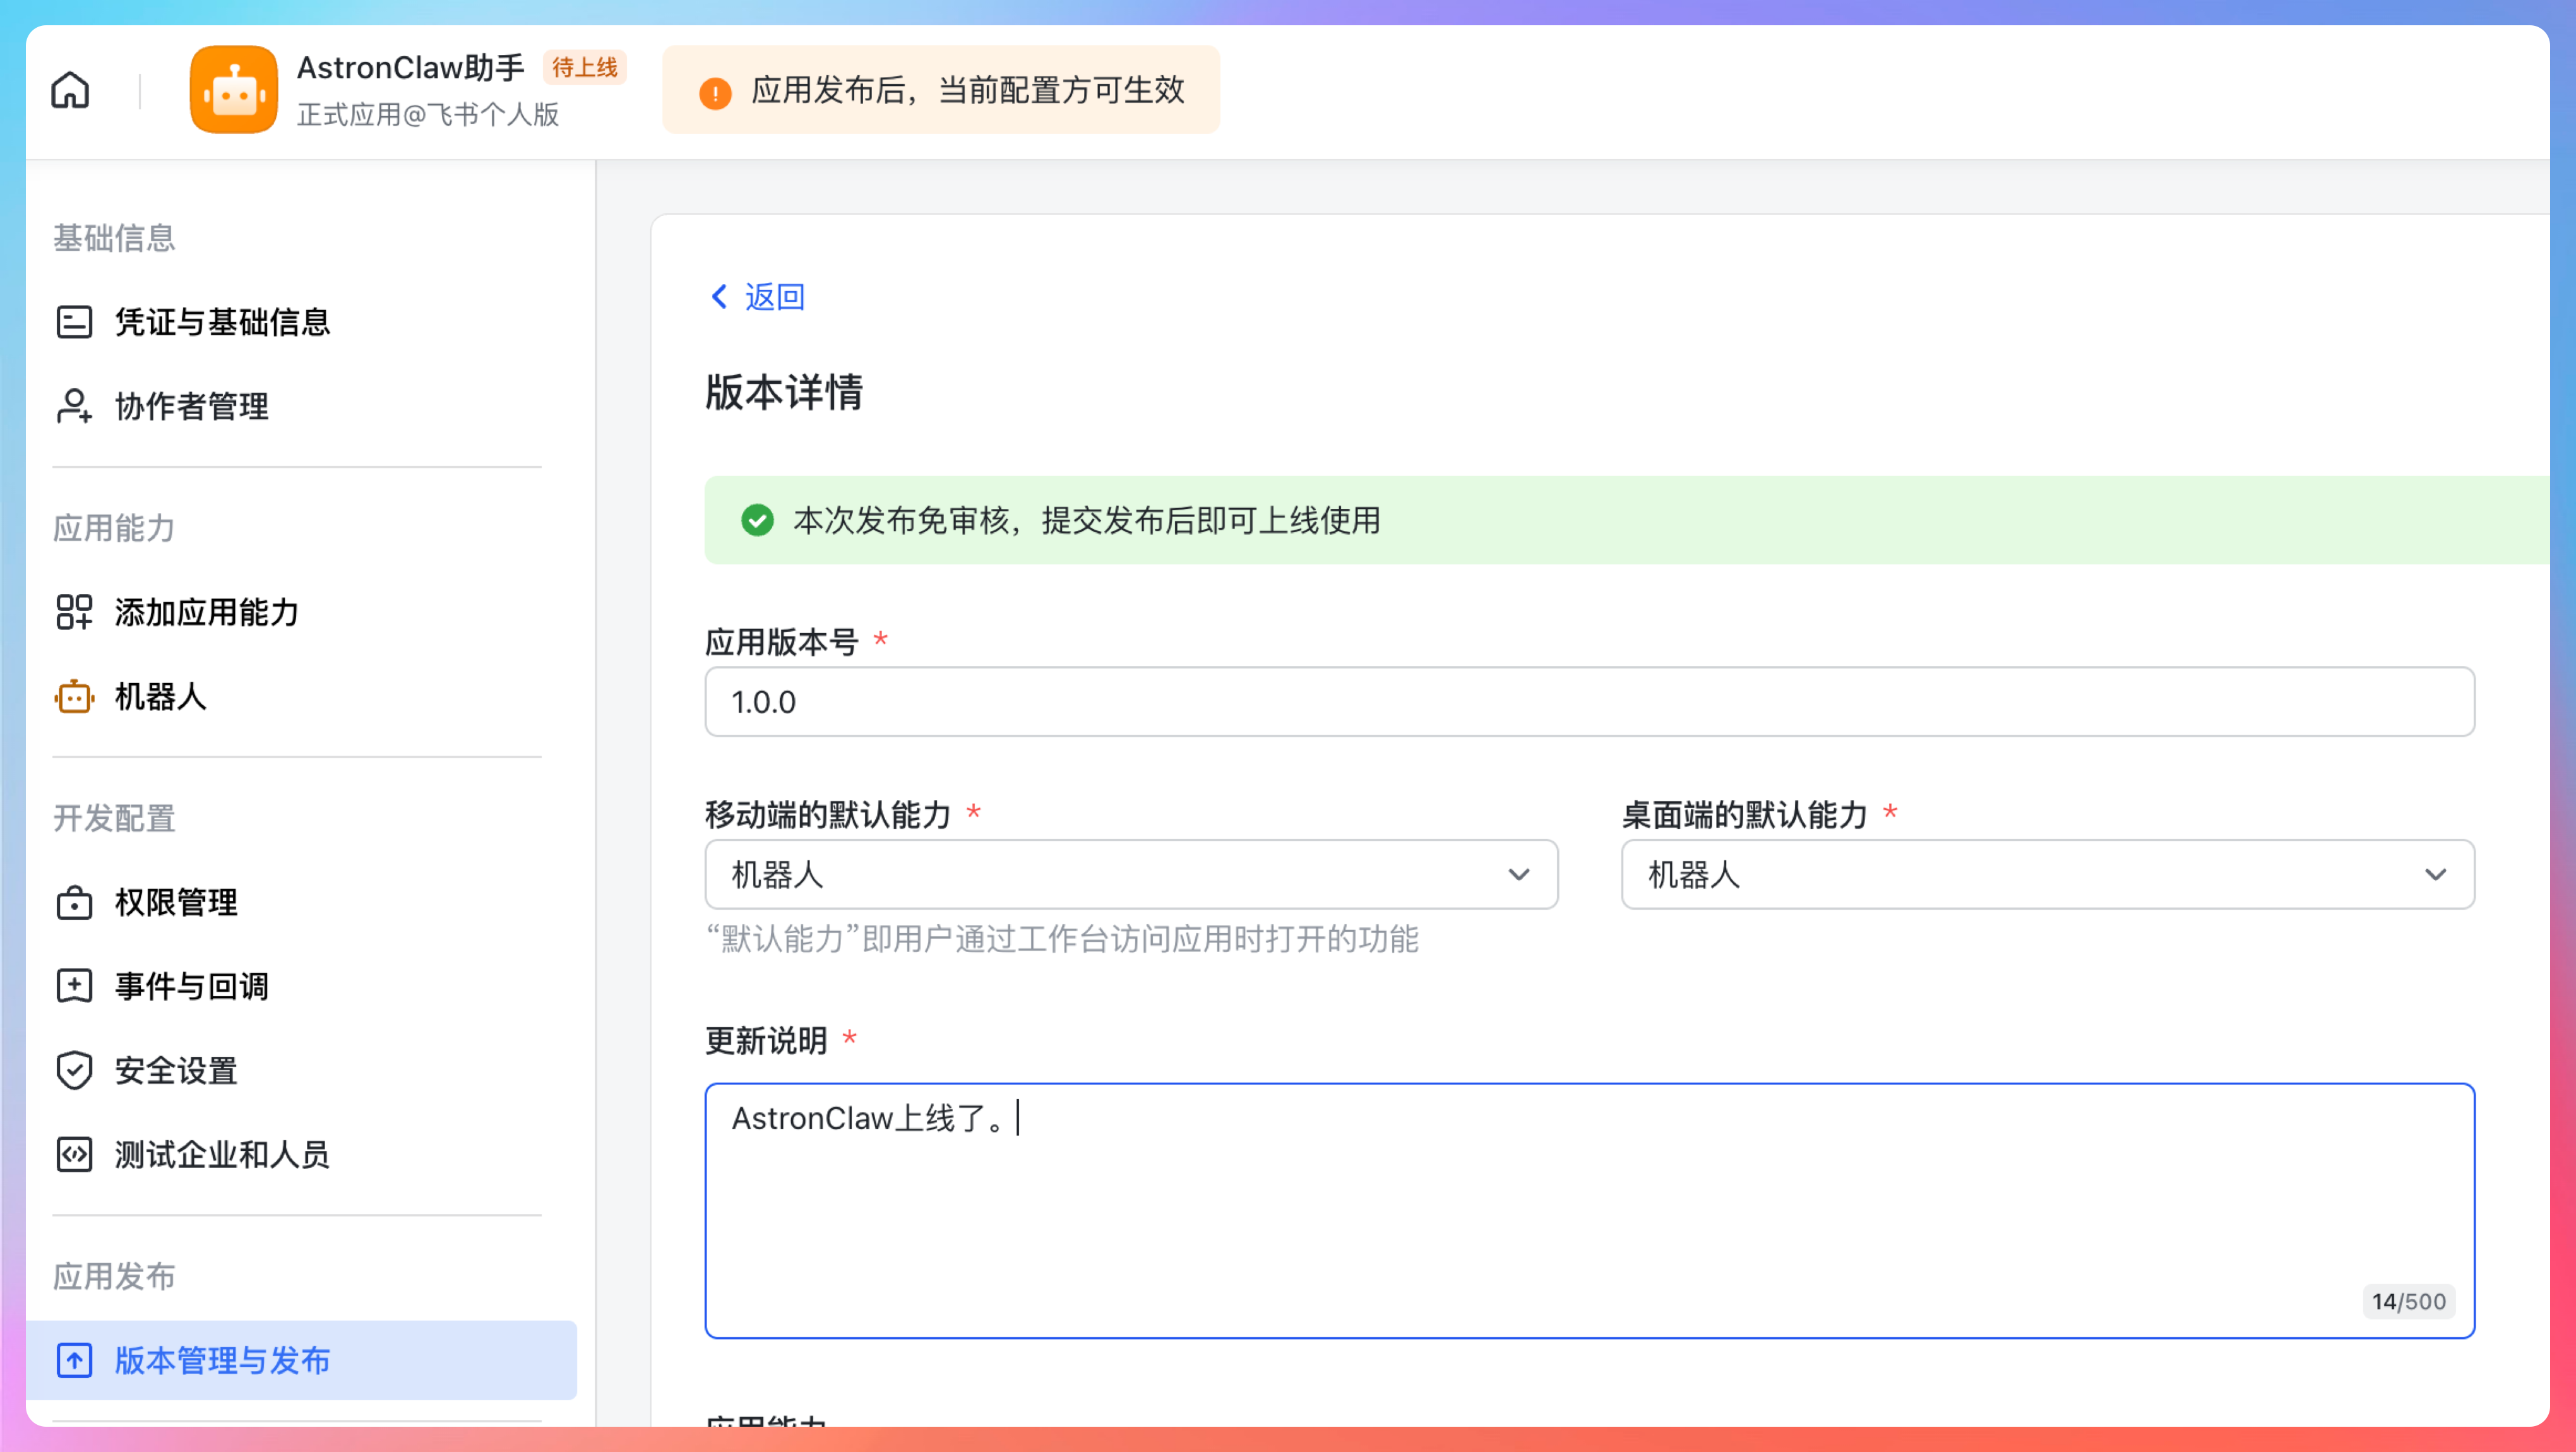Click the collaborator management person icon
Image resolution: width=2576 pixels, height=1452 pixels.
[x=74, y=406]
